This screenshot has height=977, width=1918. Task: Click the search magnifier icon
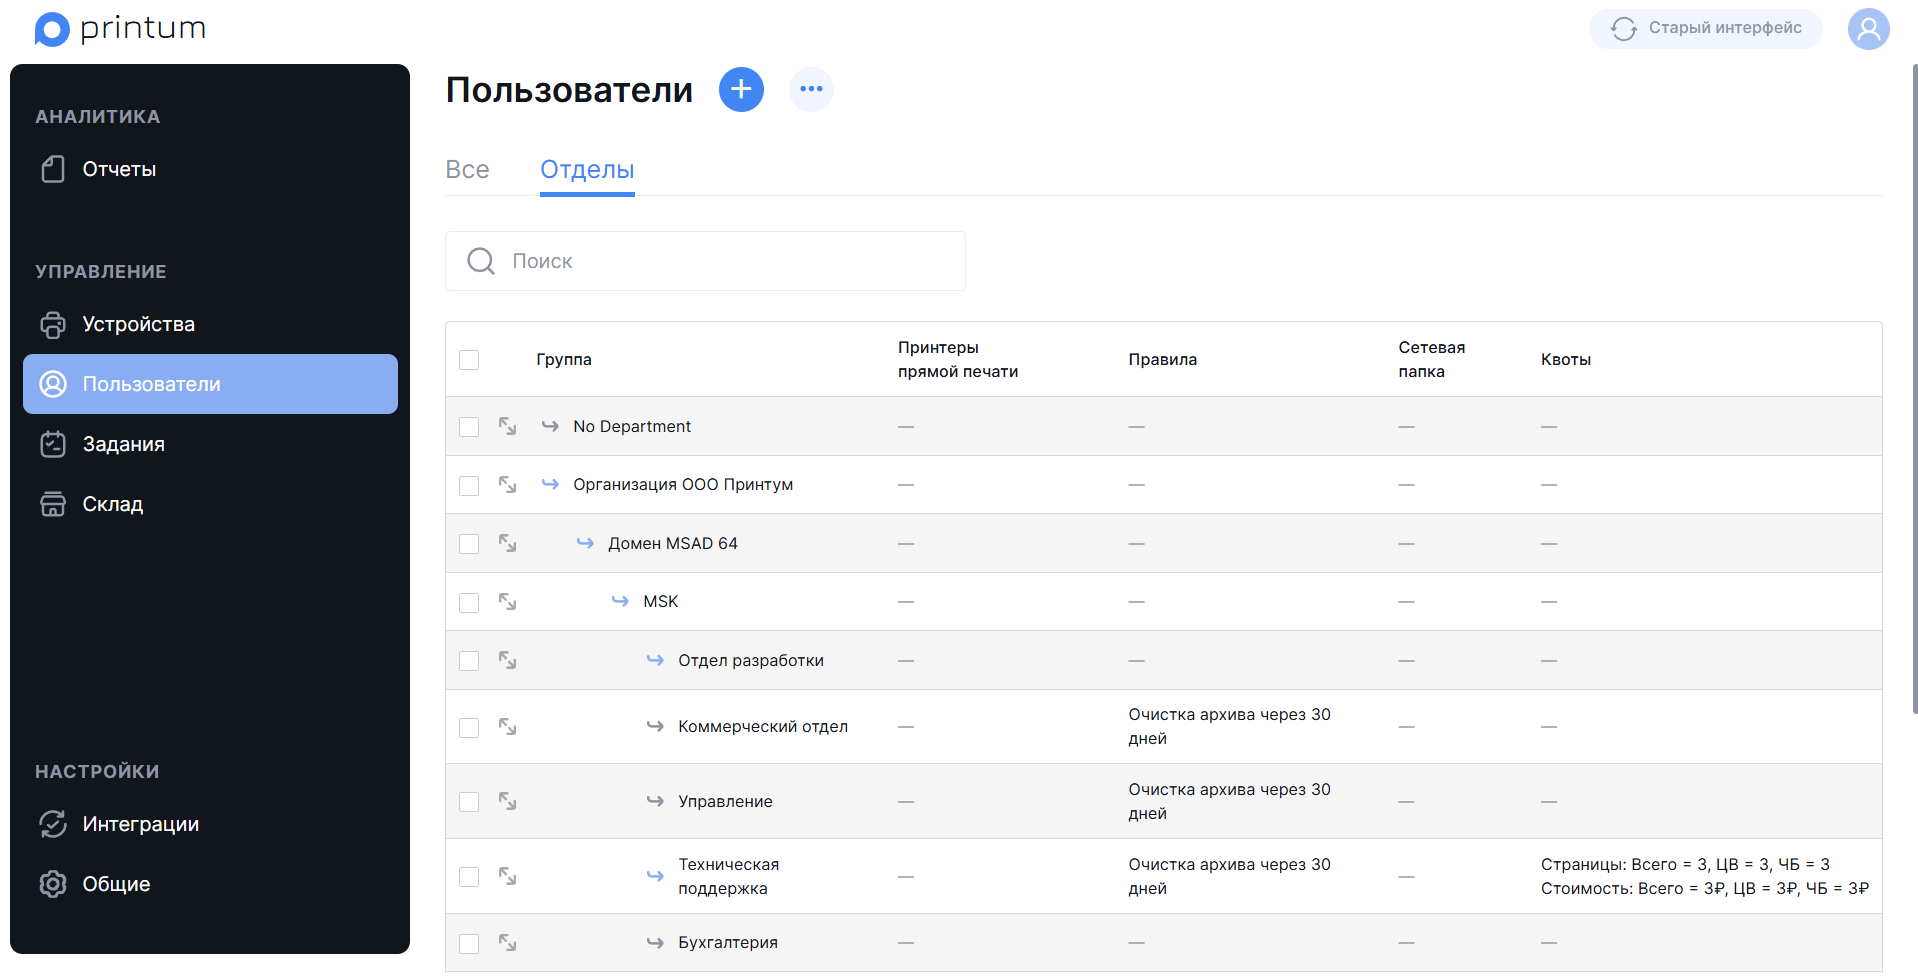click(481, 261)
